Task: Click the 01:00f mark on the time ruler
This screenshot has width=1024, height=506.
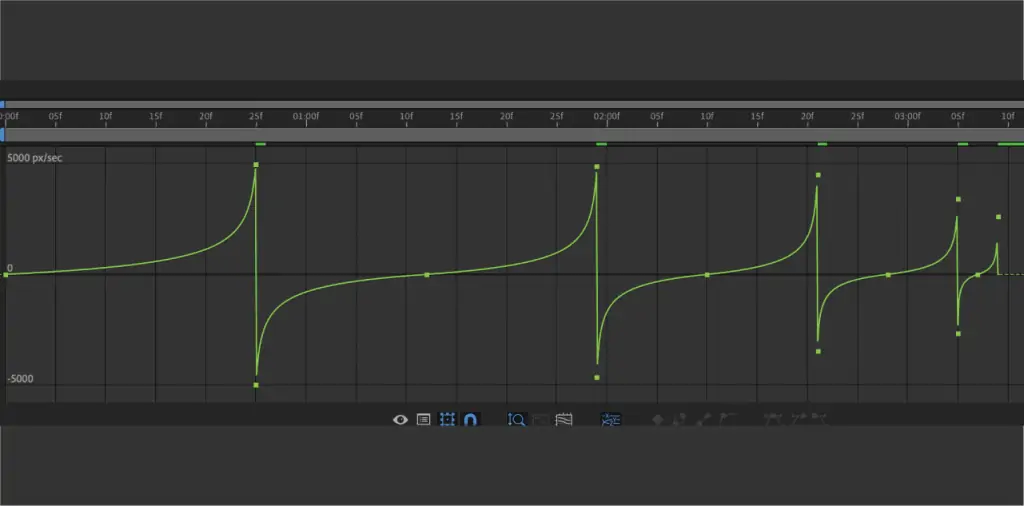Action: 306,116
